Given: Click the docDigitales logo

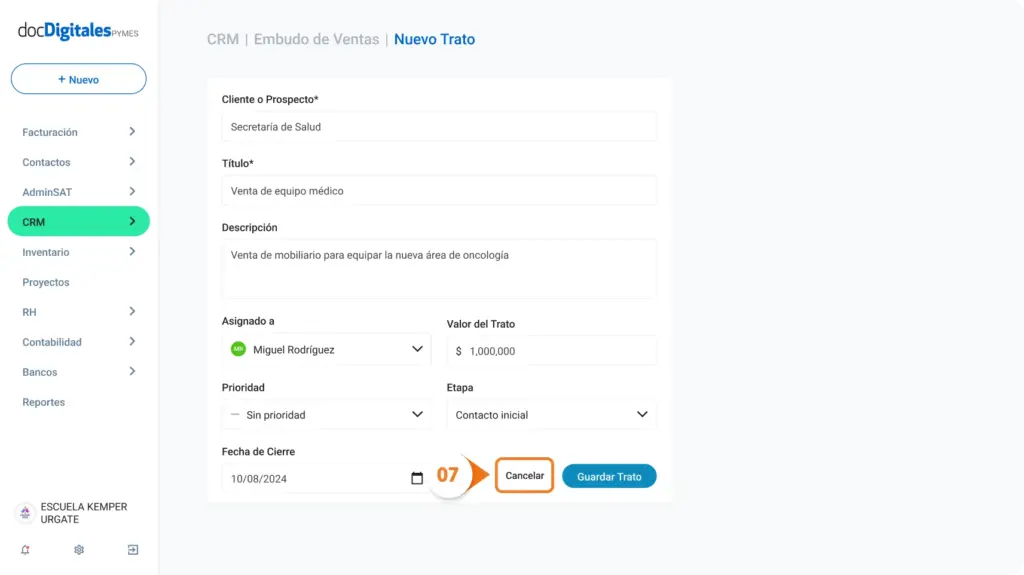Looking at the screenshot, I should [78, 31].
